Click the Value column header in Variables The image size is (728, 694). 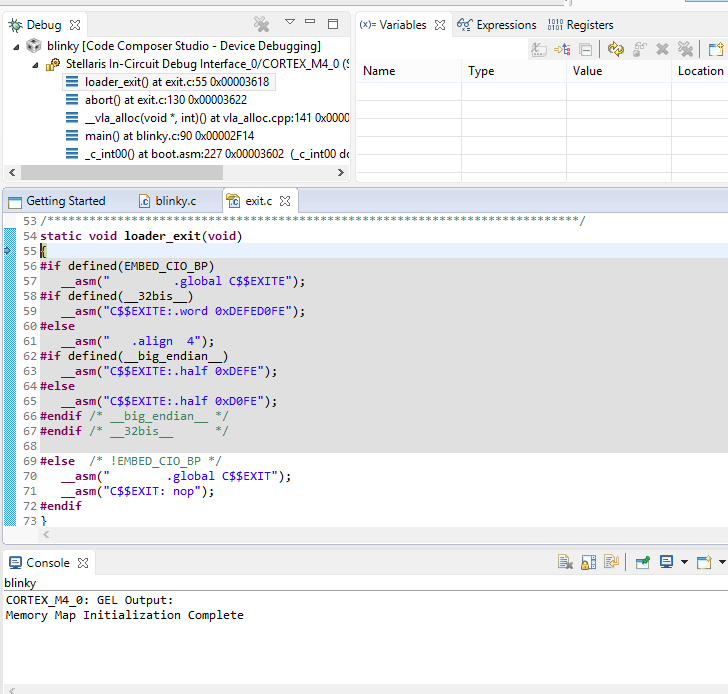pyautogui.click(x=619, y=71)
